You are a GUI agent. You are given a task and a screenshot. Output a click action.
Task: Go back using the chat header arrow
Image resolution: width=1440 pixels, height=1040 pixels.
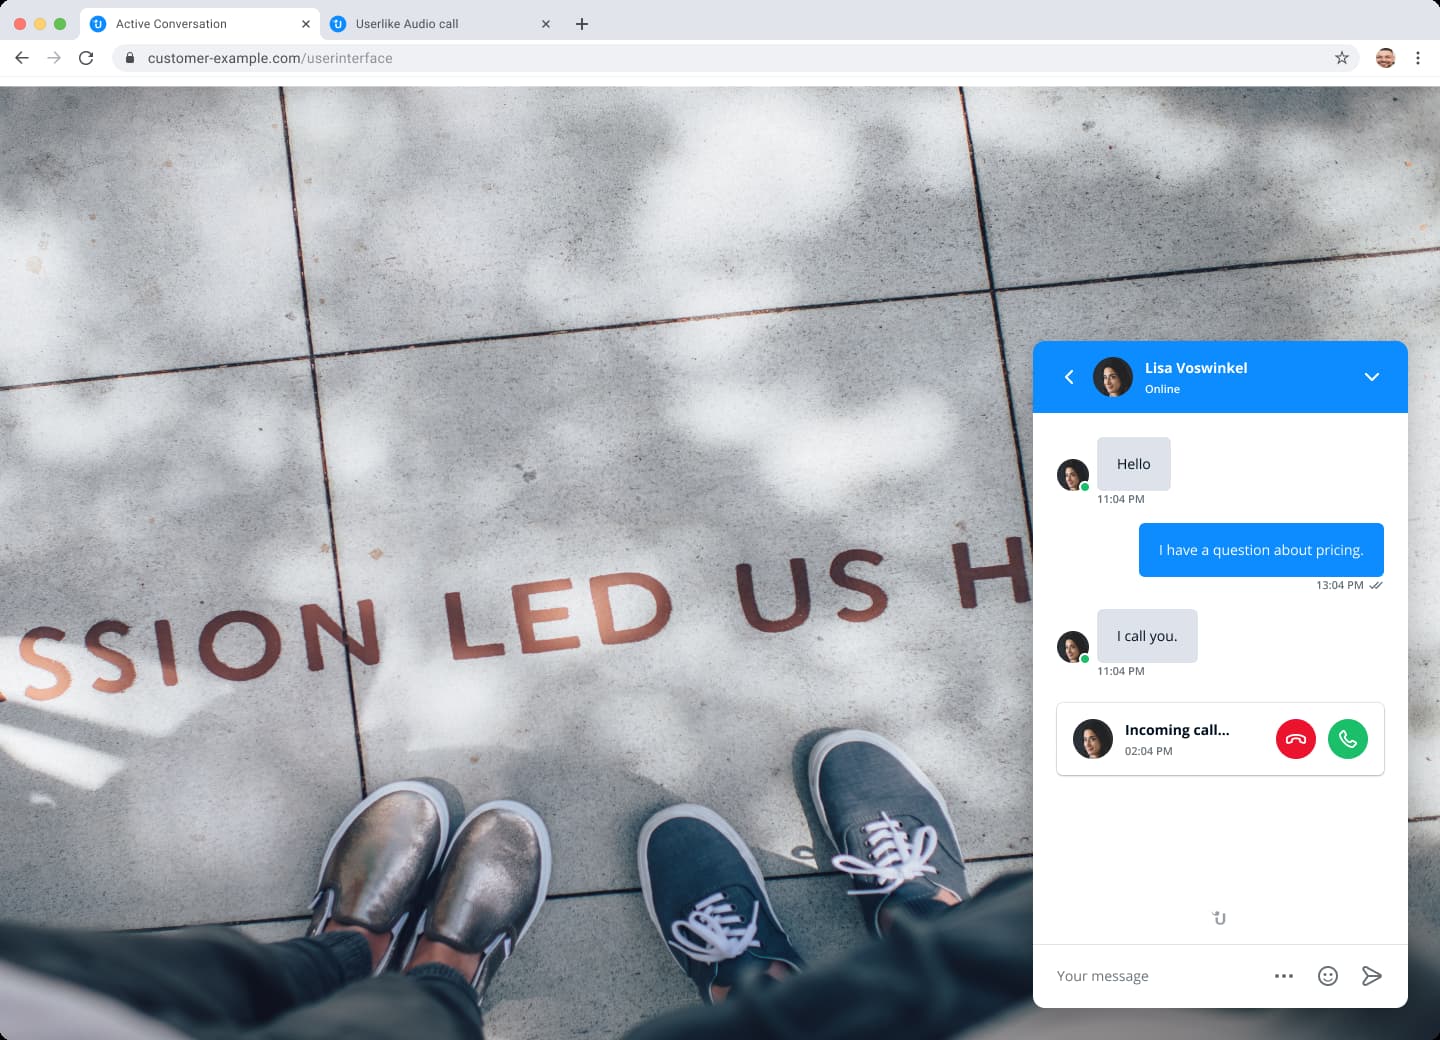click(1069, 377)
